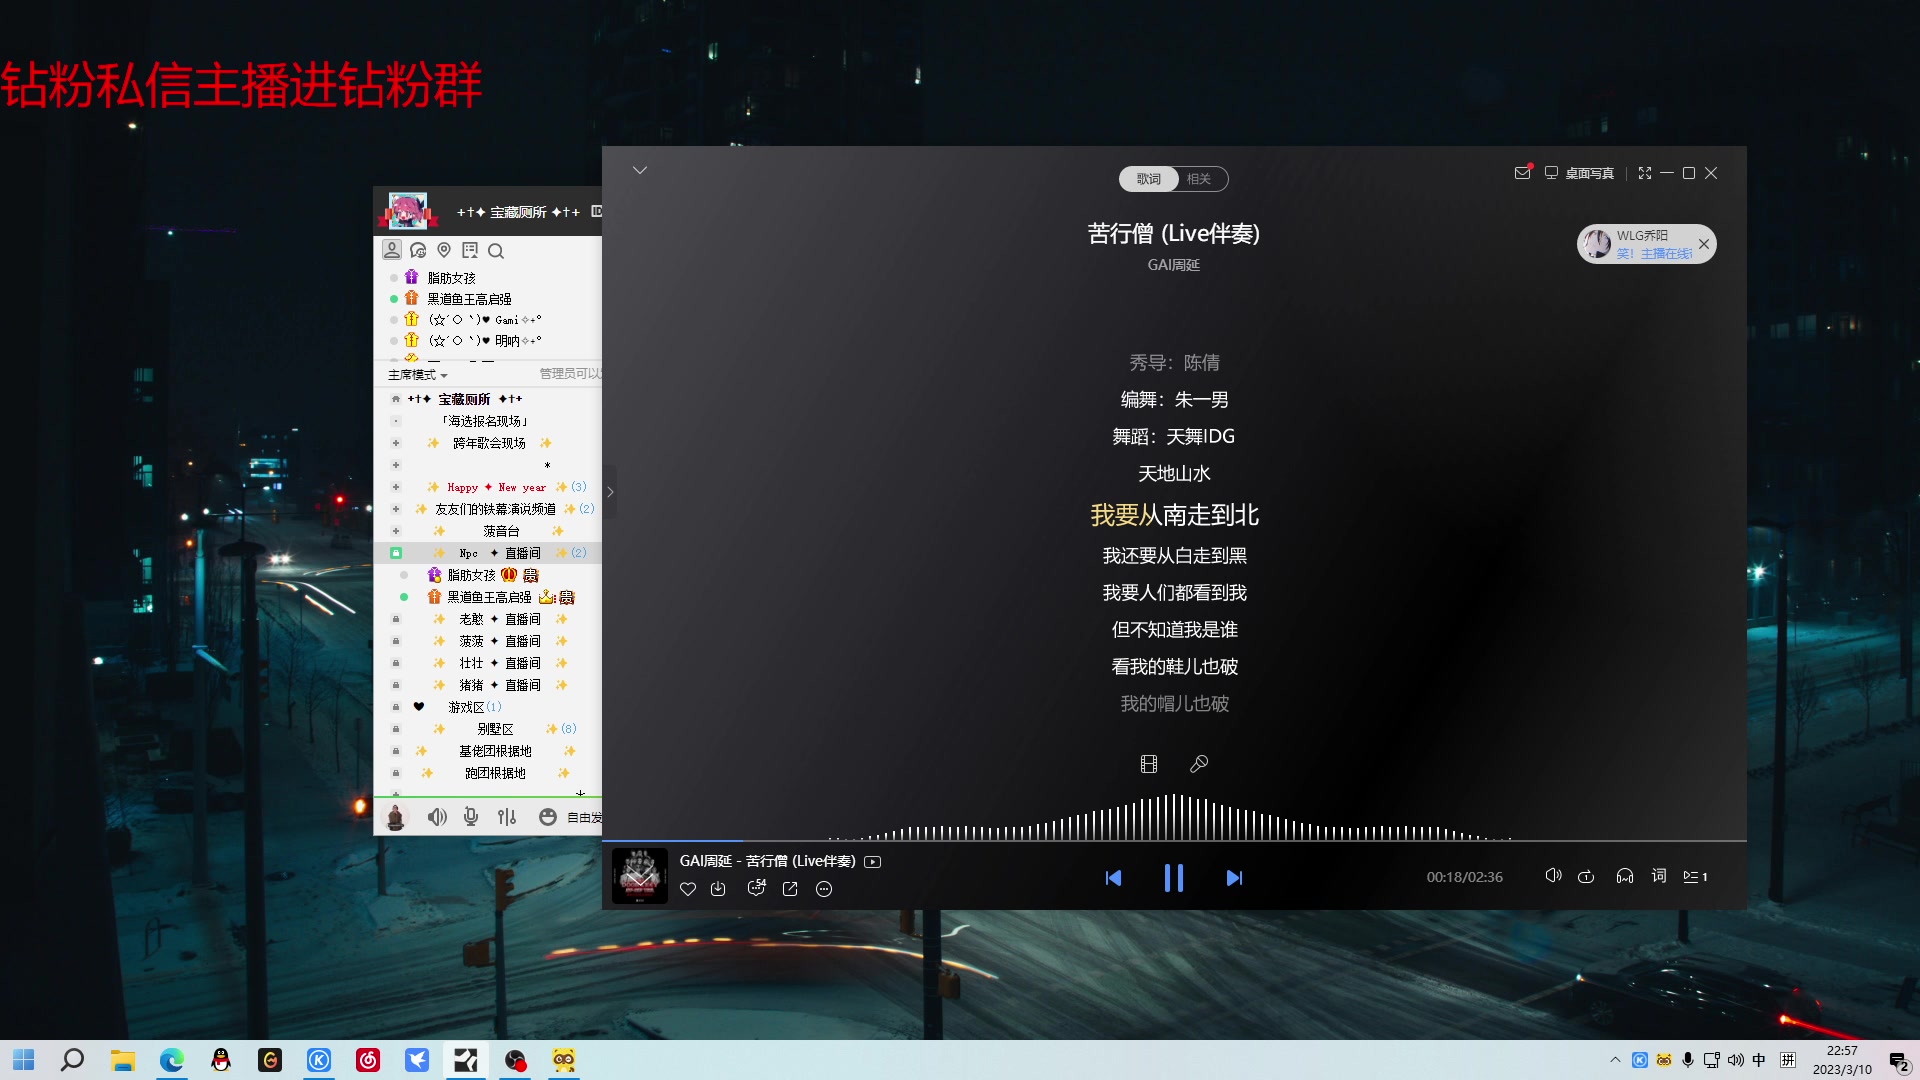The height and width of the screenshot is (1080, 1920).
Task: Switch to the 相关 tab
Action: 1199,179
